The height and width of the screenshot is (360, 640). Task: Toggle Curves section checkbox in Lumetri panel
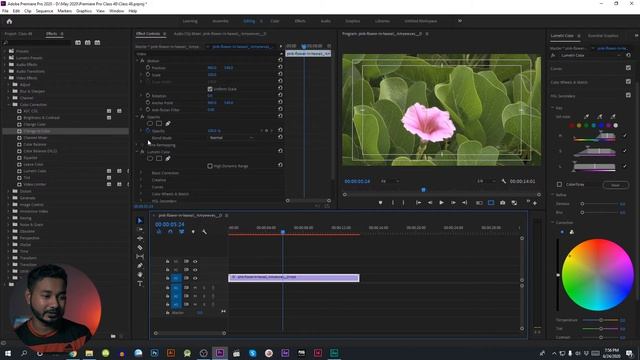click(628, 68)
